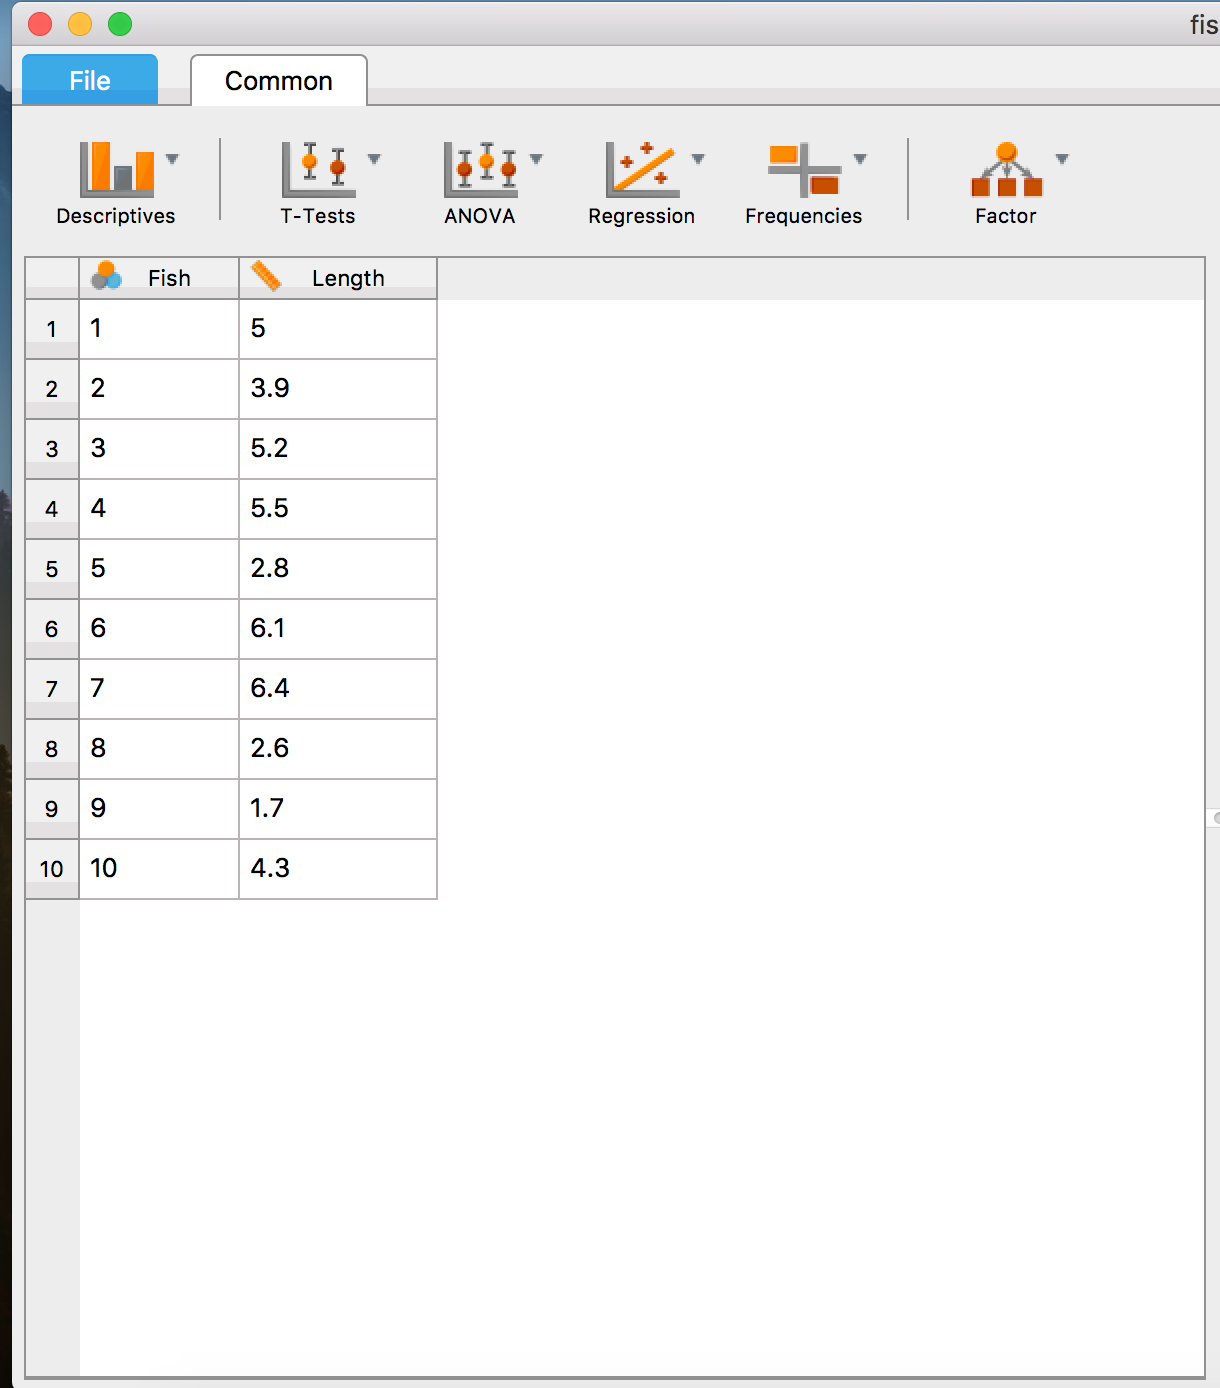
Task: Open the File tab
Action: (x=90, y=80)
